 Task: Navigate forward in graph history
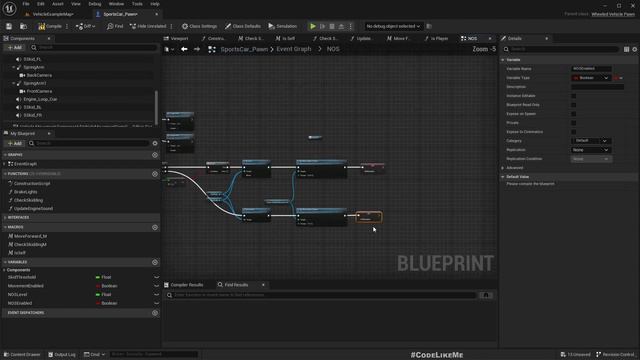coord(197,49)
